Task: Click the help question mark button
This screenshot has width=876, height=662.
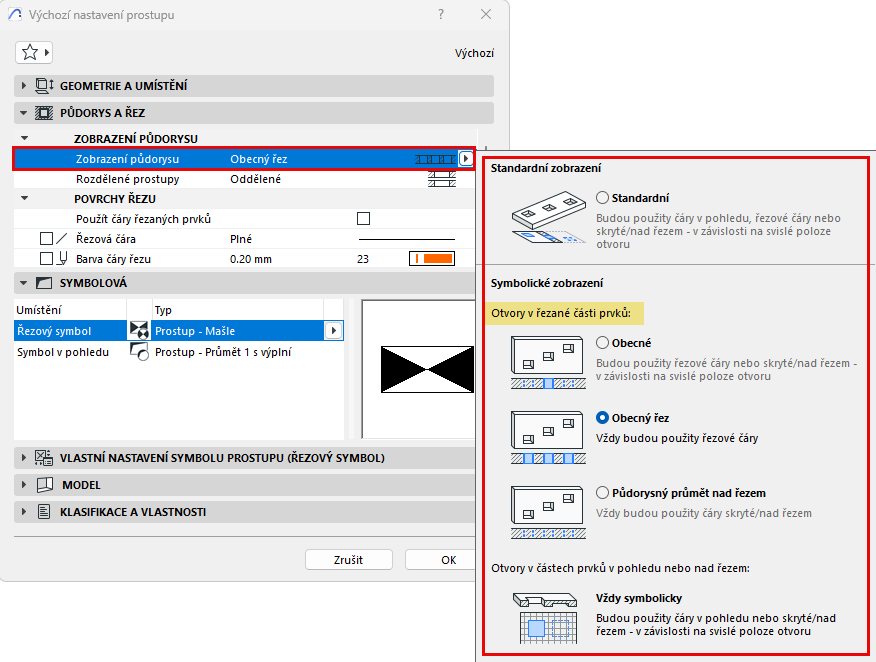Action: (441, 15)
